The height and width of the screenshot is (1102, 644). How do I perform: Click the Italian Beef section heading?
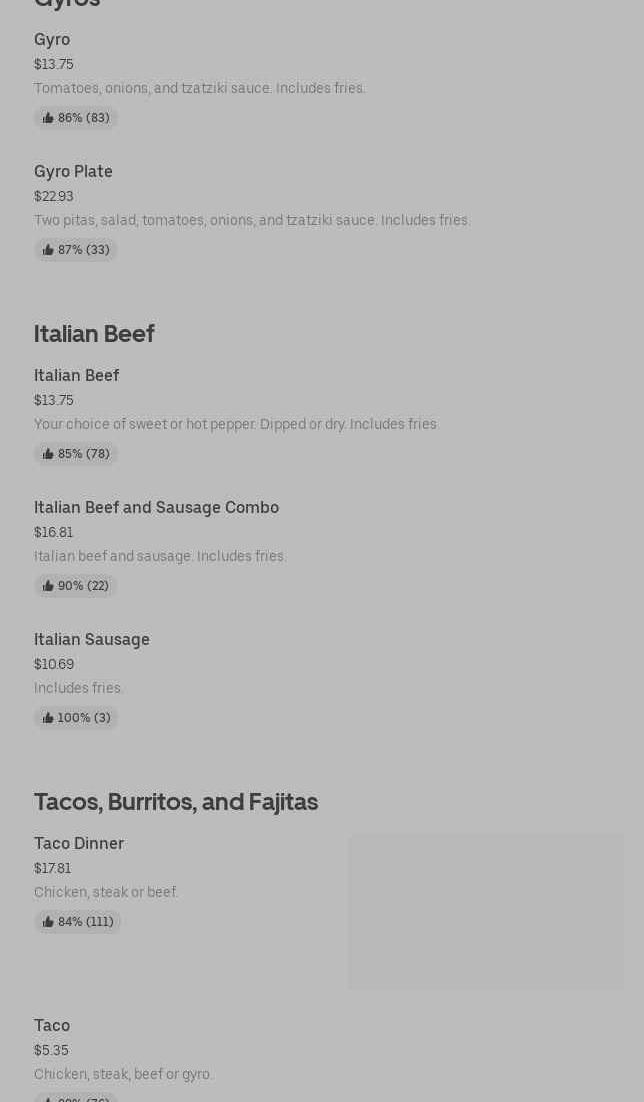point(94,334)
